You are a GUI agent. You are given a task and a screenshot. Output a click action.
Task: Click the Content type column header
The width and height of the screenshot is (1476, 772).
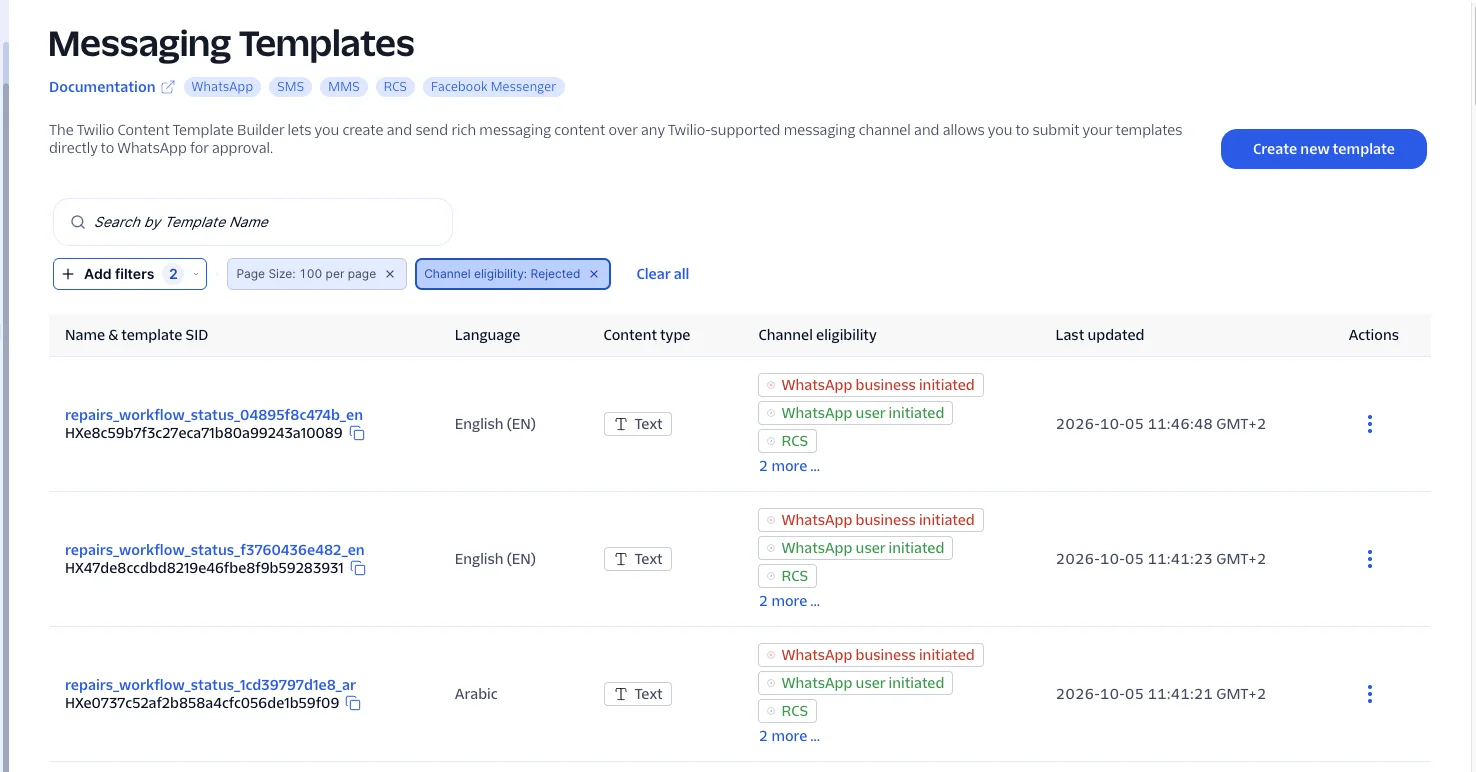[x=647, y=335]
